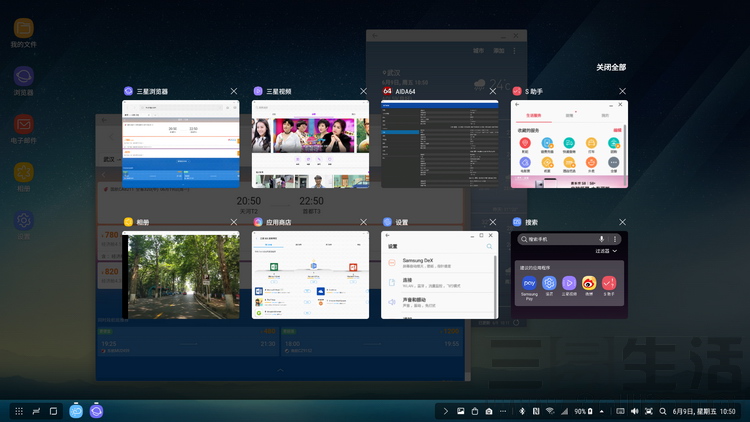The image size is (750, 422).
Task: Tap the microphone icon in search bar
Action: pyautogui.click(x=601, y=239)
